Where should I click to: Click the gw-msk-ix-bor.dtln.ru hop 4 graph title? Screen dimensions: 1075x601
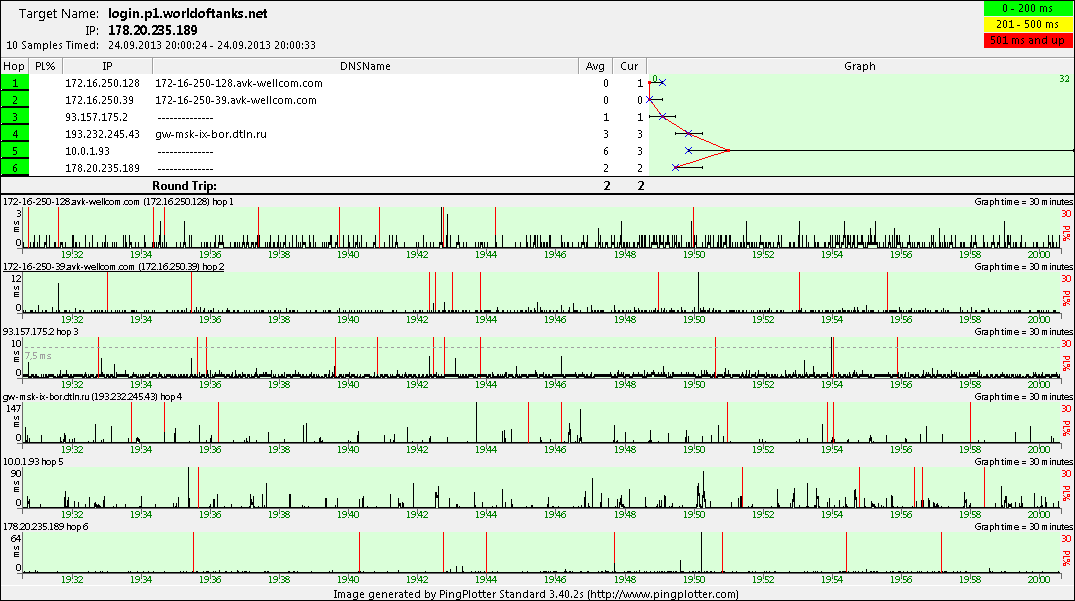click(93, 397)
